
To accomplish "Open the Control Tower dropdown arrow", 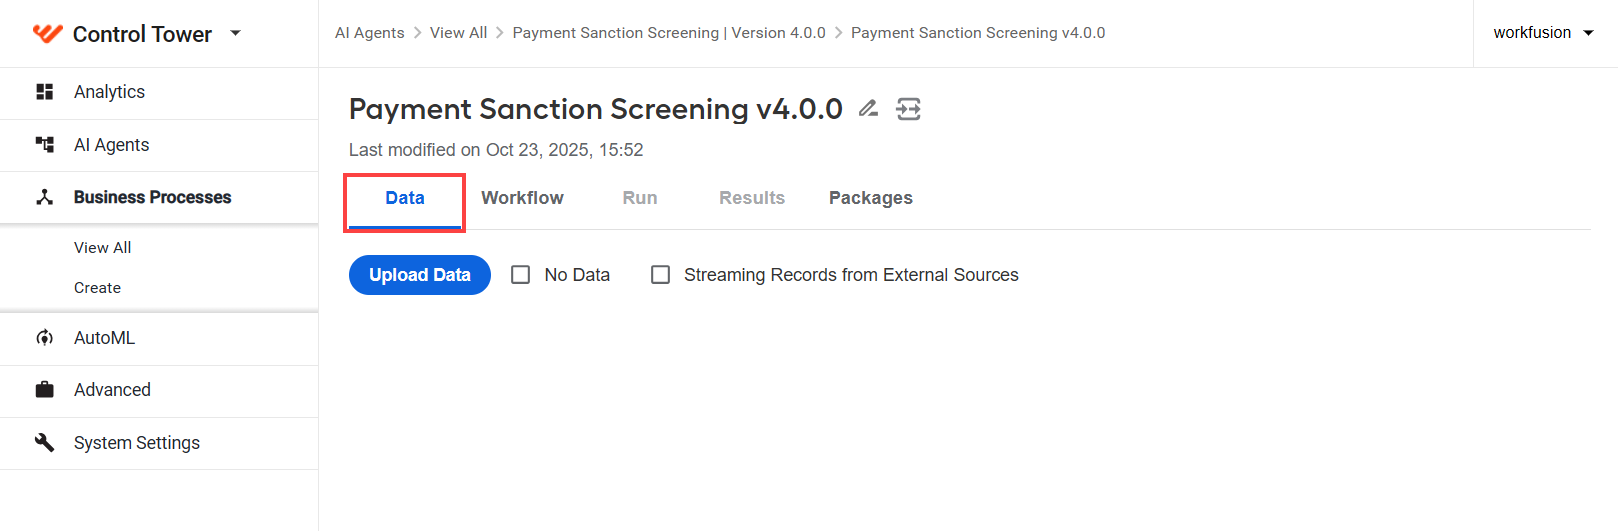I will pyautogui.click(x=236, y=33).
